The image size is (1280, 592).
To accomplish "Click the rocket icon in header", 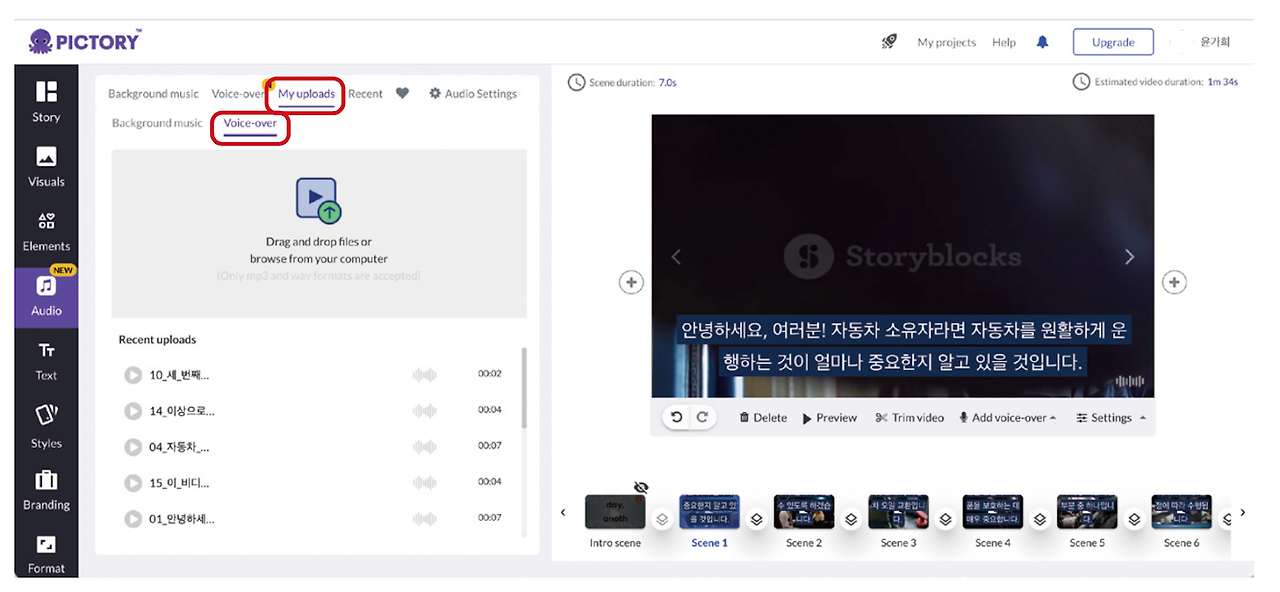I will 889,42.
